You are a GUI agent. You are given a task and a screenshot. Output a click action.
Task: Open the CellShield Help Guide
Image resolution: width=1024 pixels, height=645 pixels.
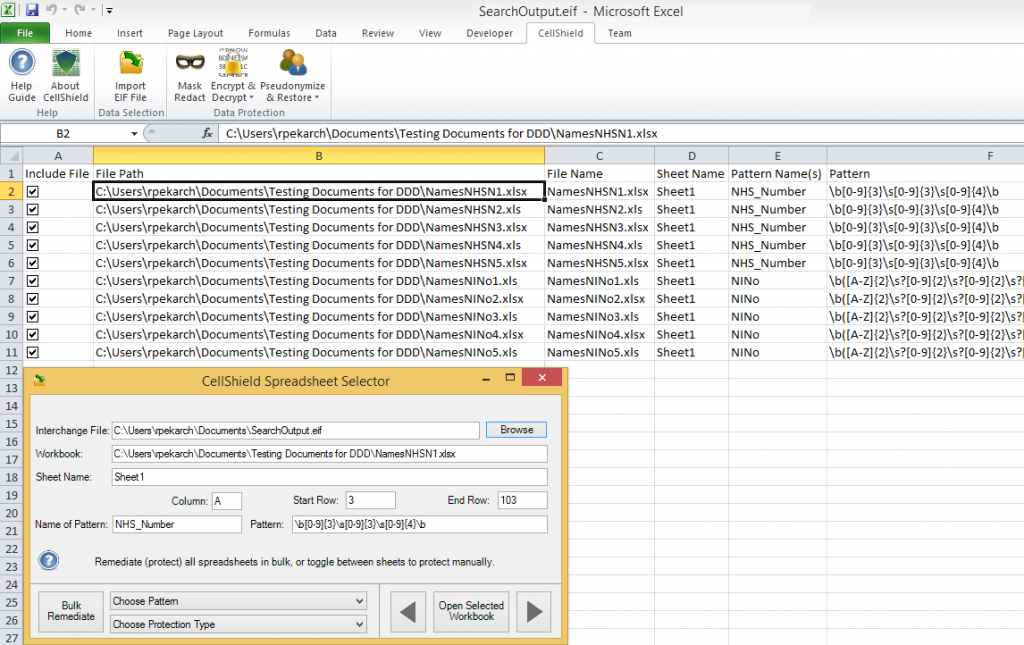coord(22,76)
